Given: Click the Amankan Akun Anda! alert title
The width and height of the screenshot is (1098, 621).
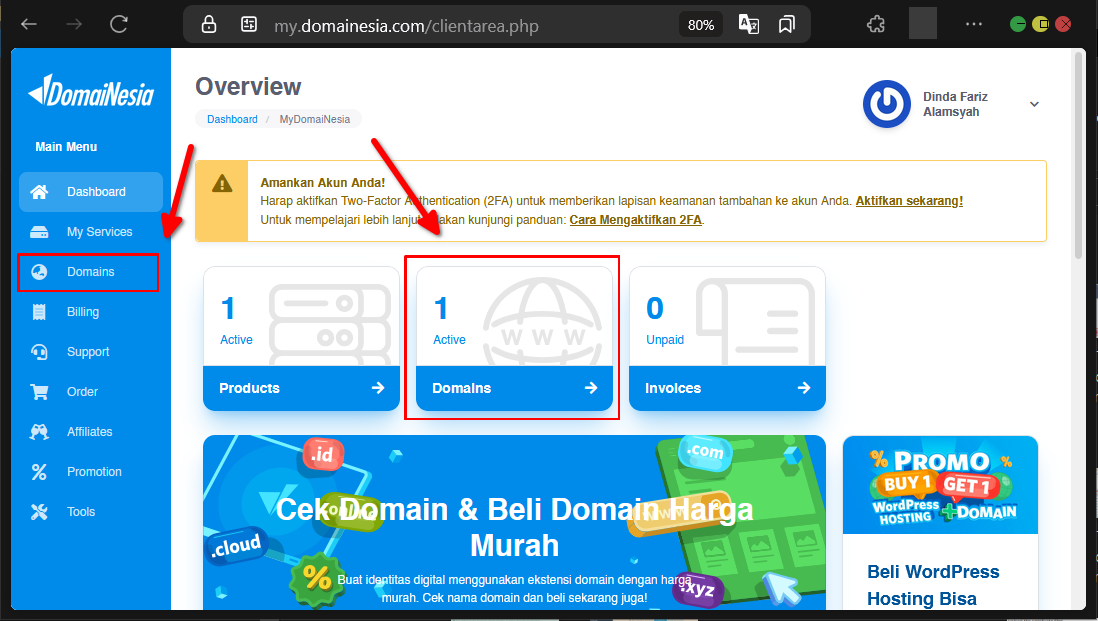Looking at the screenshot, I should pos(323,183).
